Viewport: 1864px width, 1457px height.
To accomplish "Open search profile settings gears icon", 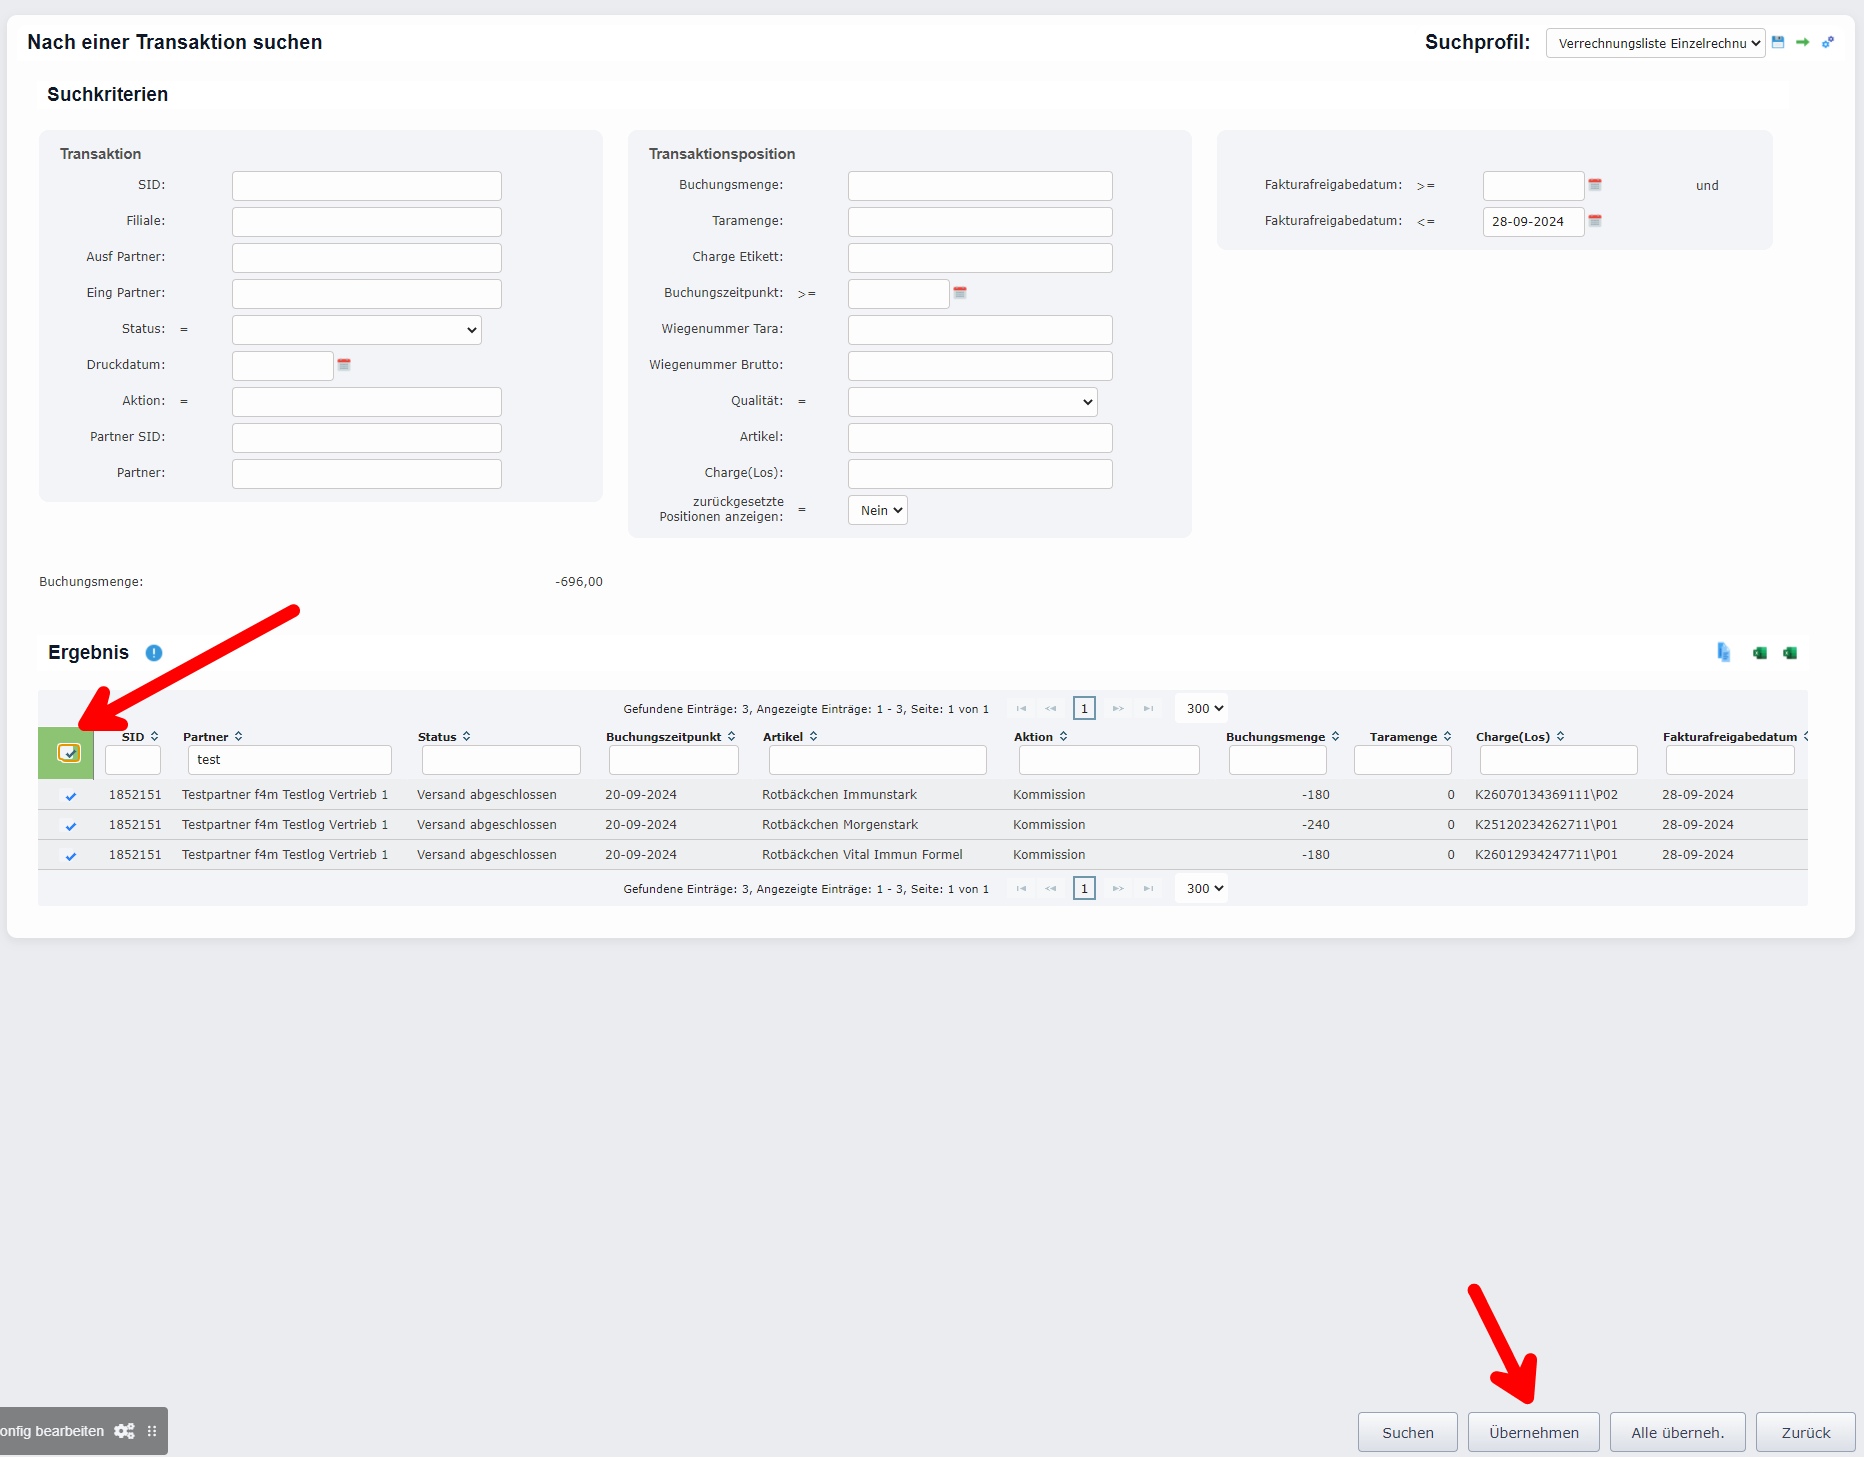I will pyautogui.click(x=1827, y=42).
